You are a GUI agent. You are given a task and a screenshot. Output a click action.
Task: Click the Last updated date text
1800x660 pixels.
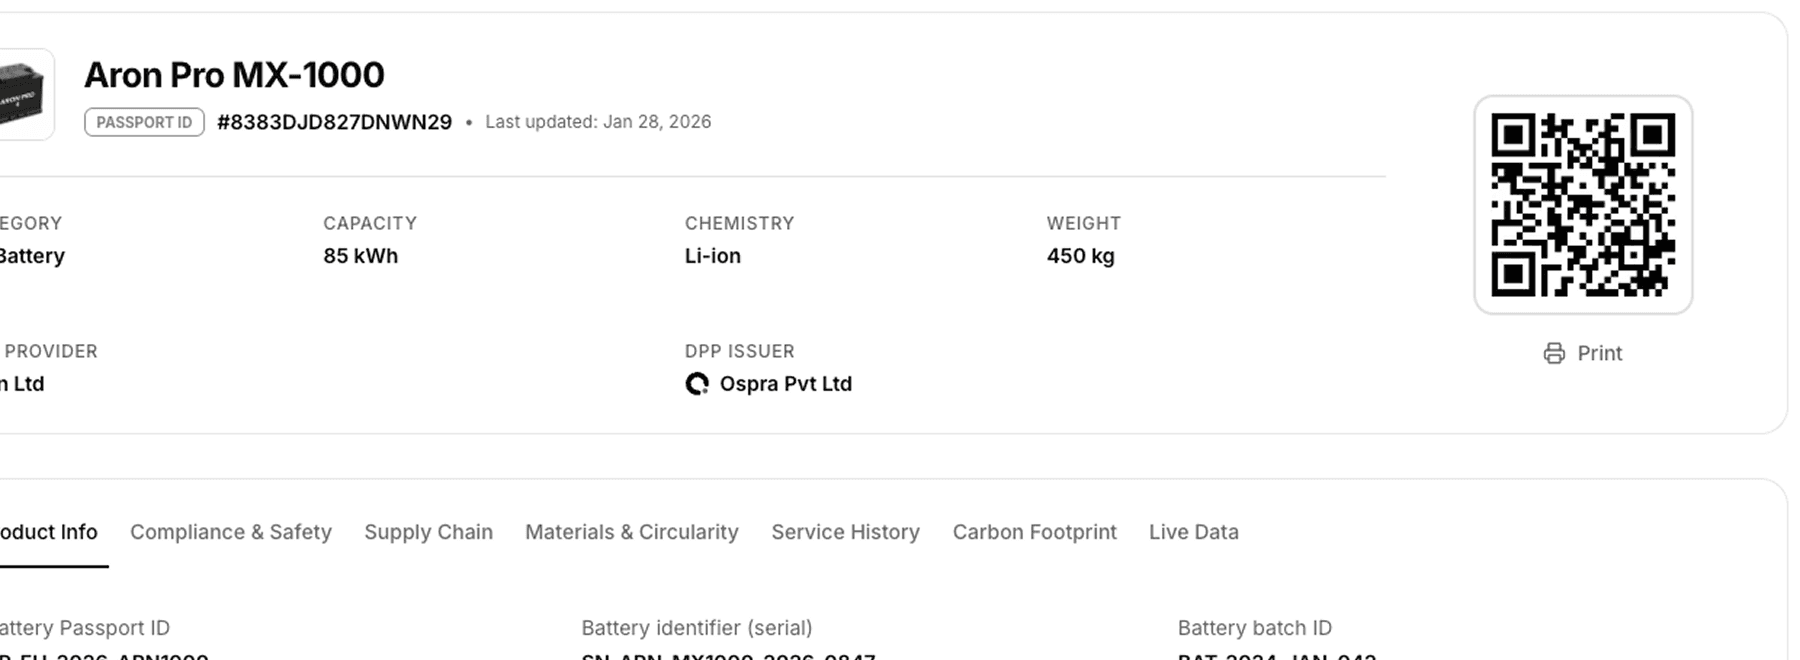[598, 122]
